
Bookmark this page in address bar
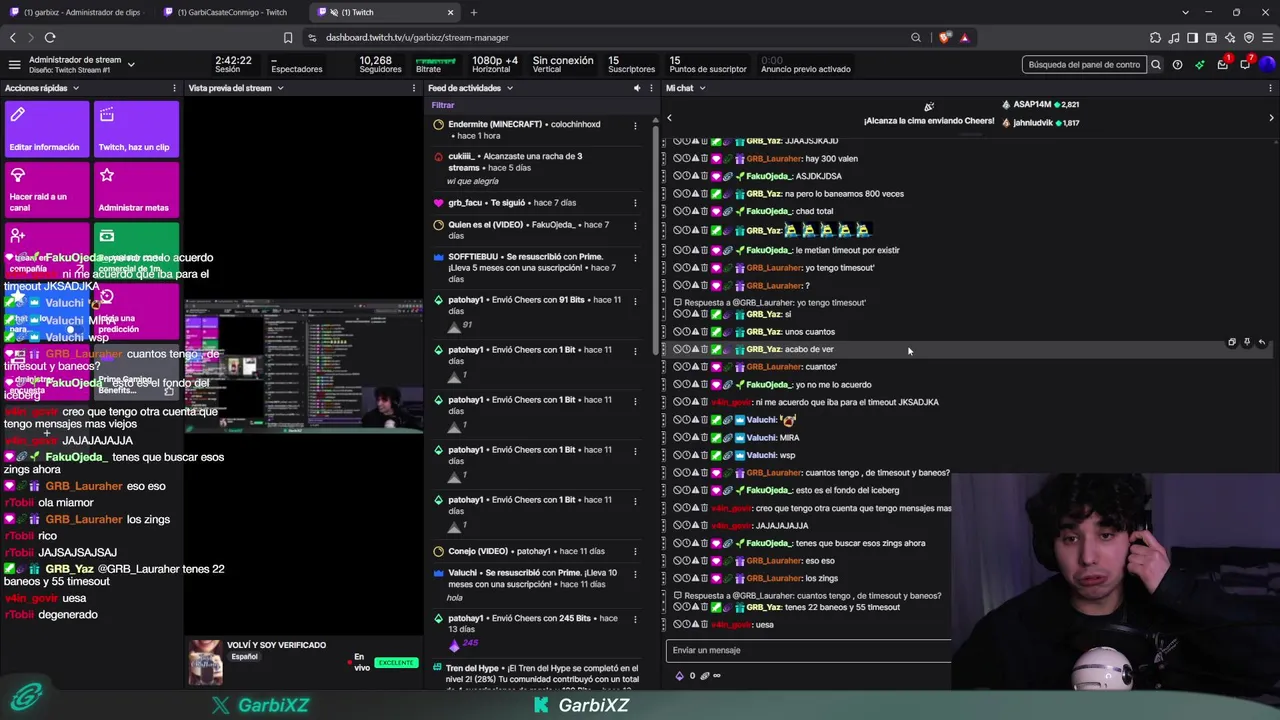[288, 38]
